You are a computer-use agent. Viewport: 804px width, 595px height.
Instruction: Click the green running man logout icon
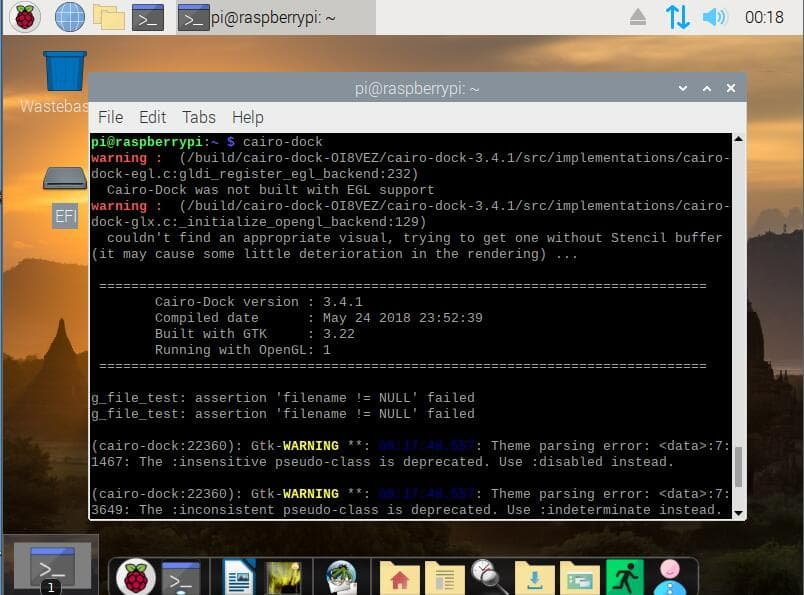pyautogui.click(x=625, y=578)
